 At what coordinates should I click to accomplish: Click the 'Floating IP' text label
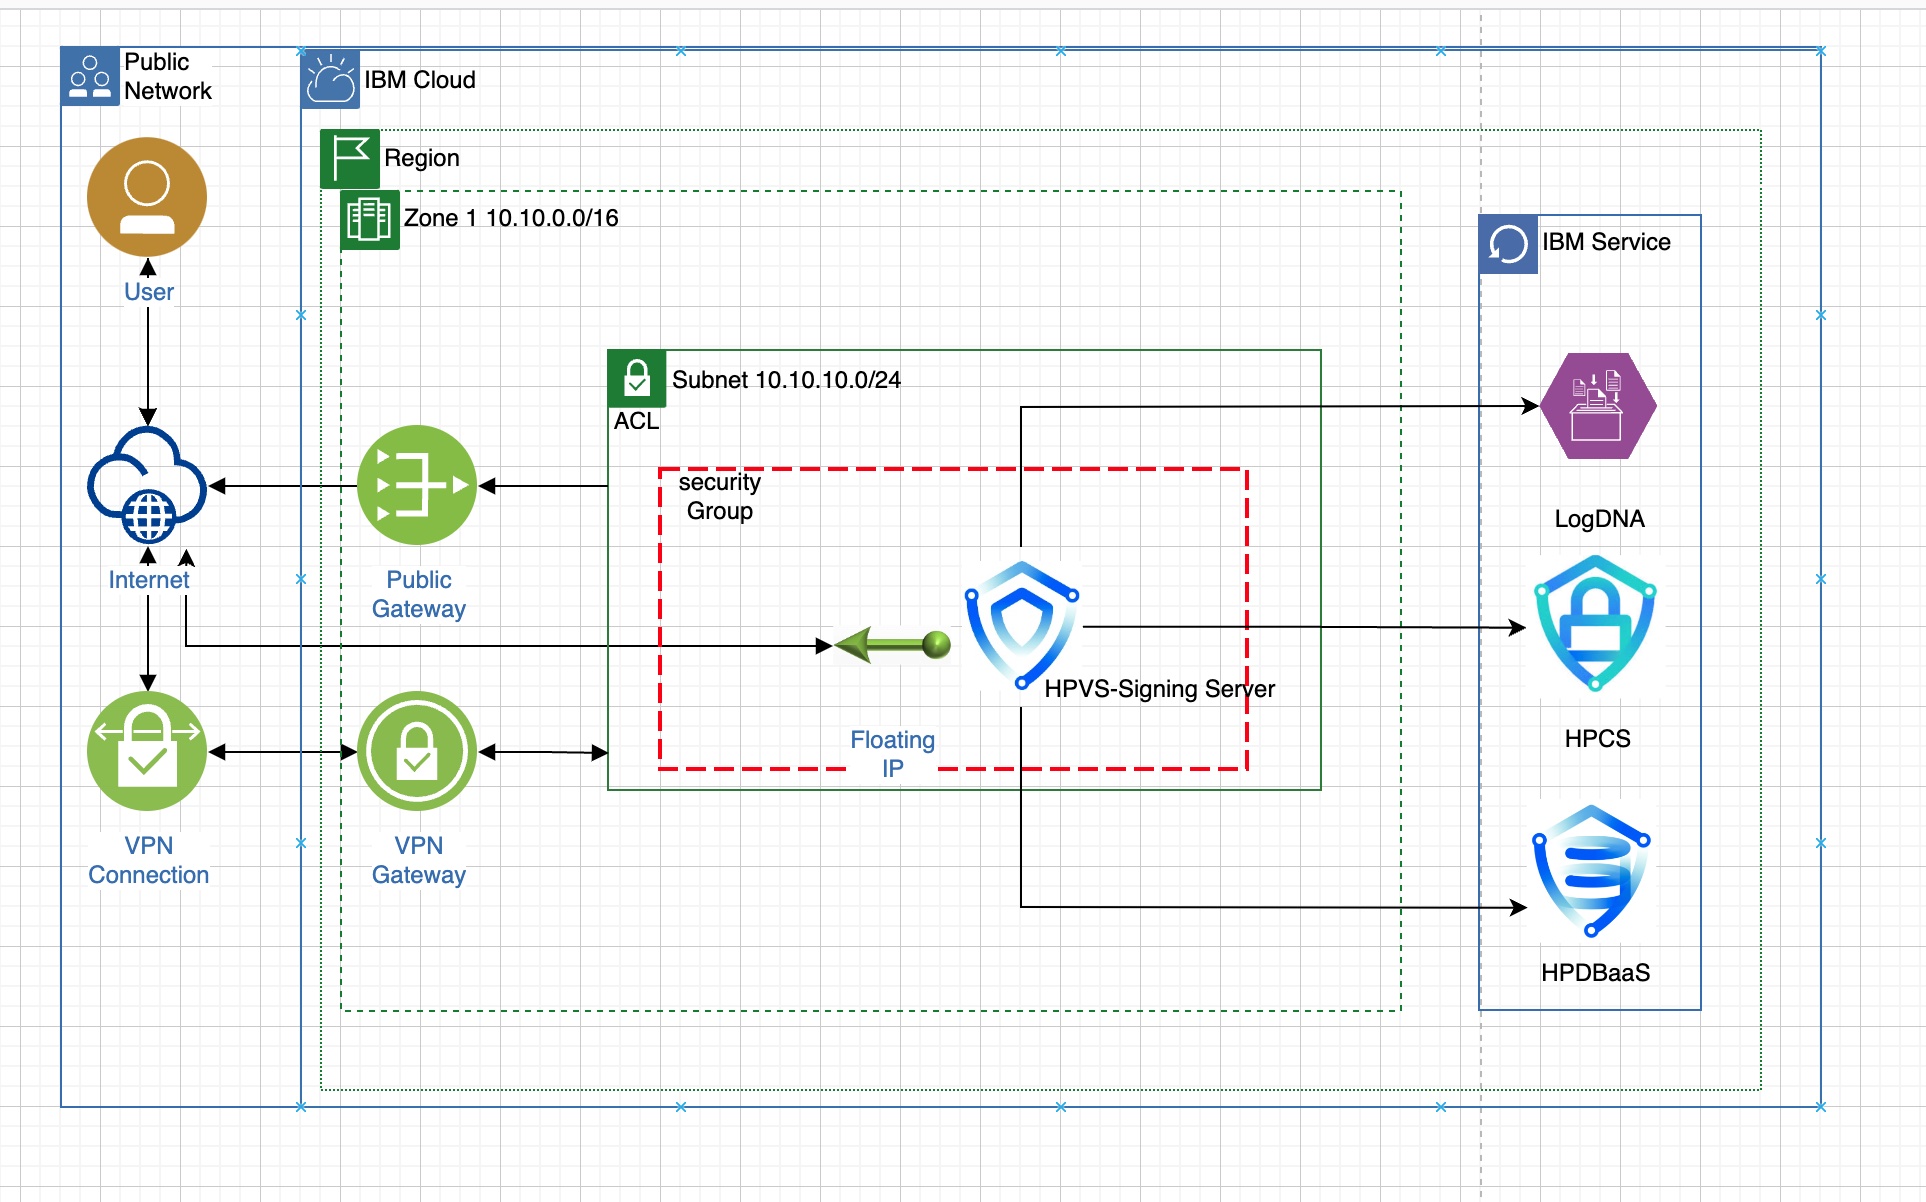click(892, 754)
